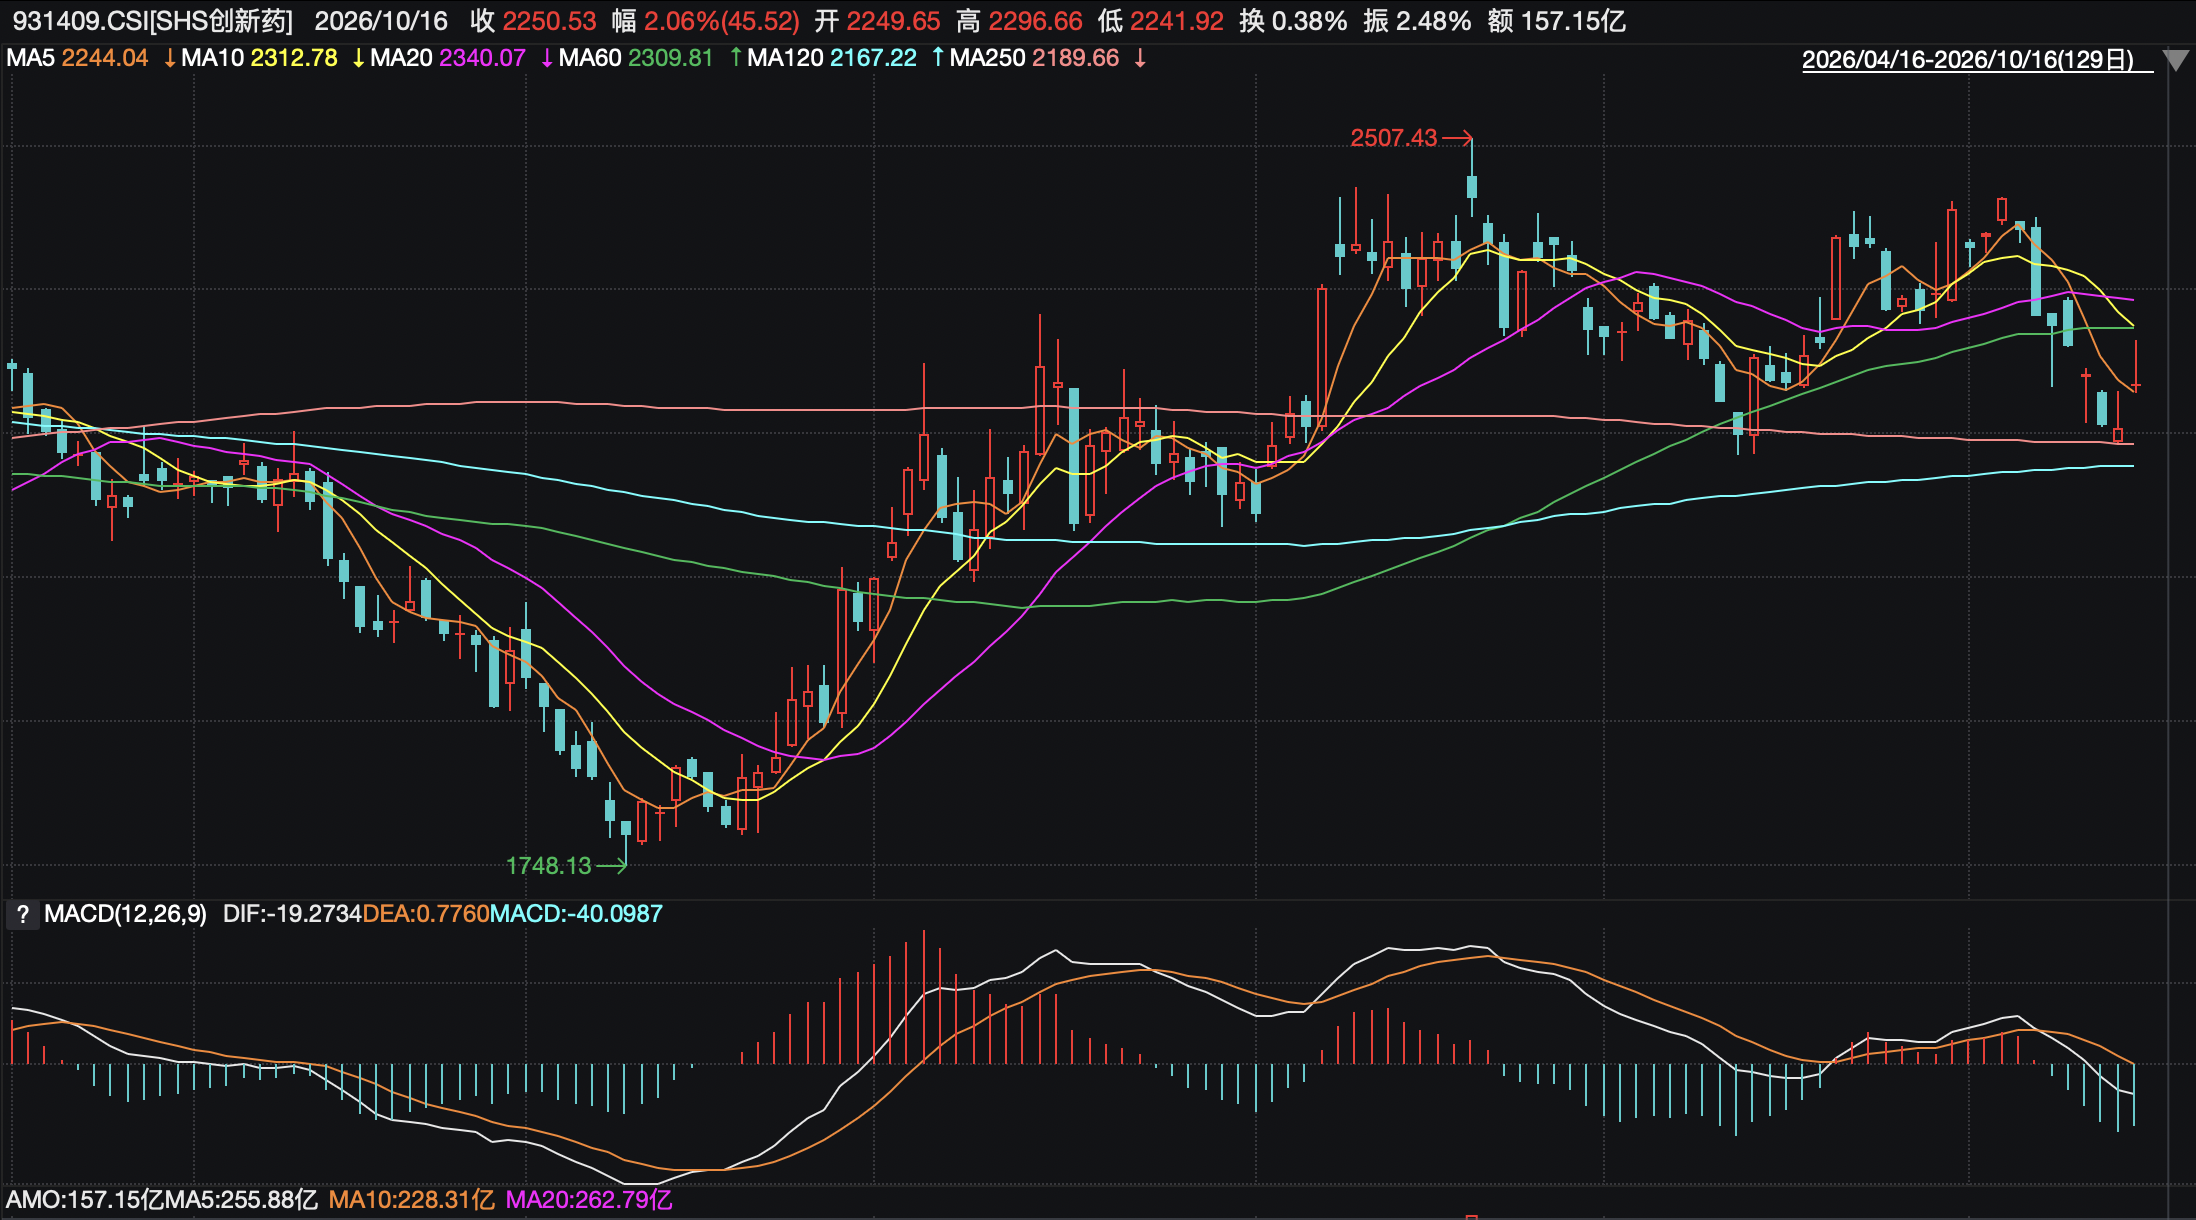Click the turnover rate 换 0.38%
The image size is (2196, 1220).
click(x=1293, y=21)
